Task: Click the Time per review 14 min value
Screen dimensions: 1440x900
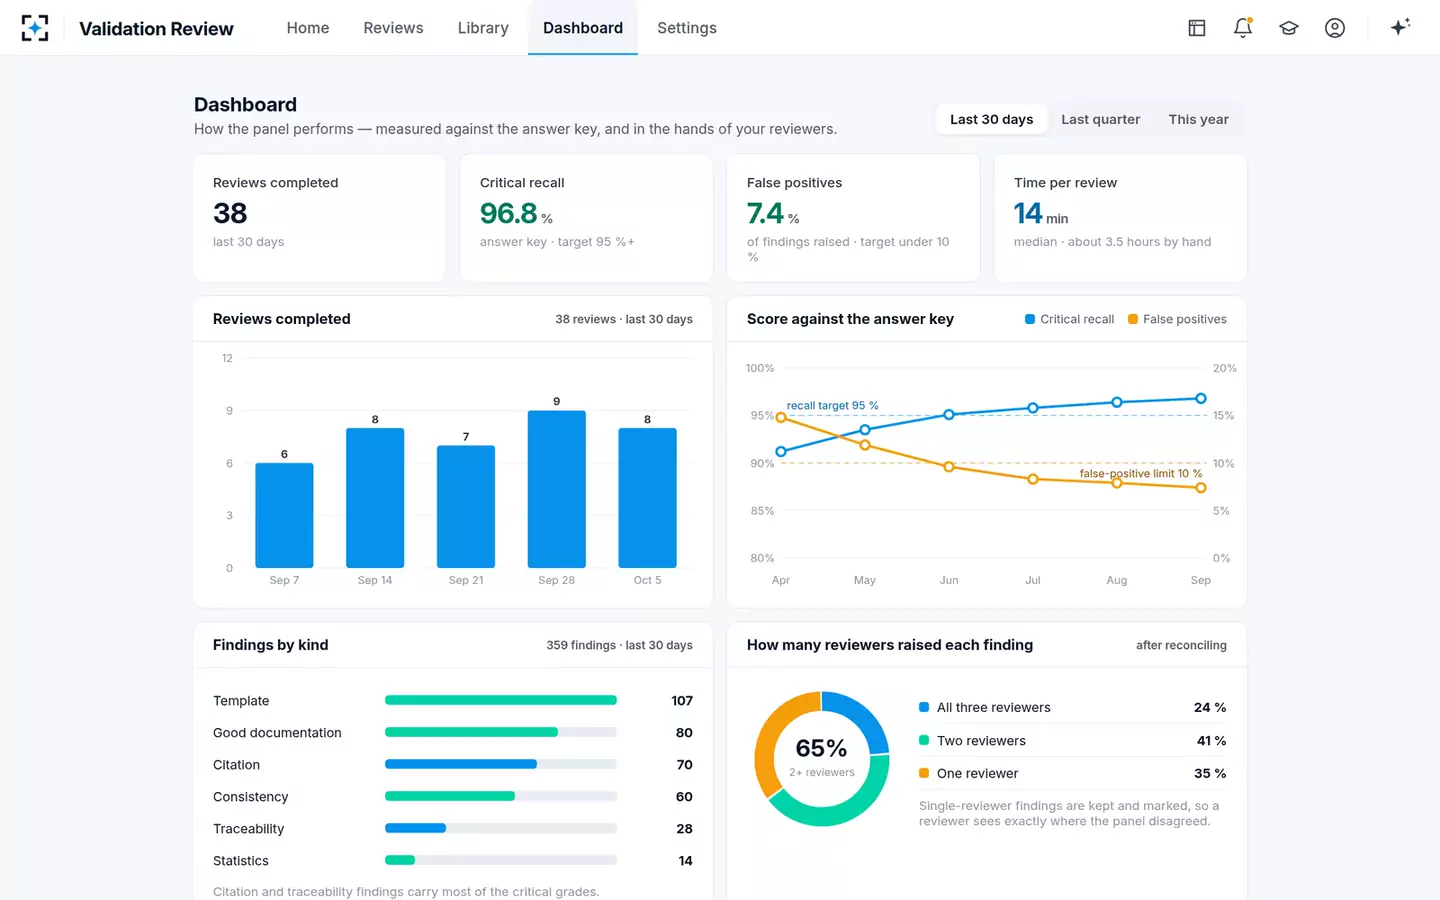Action: click(1041, 213)
